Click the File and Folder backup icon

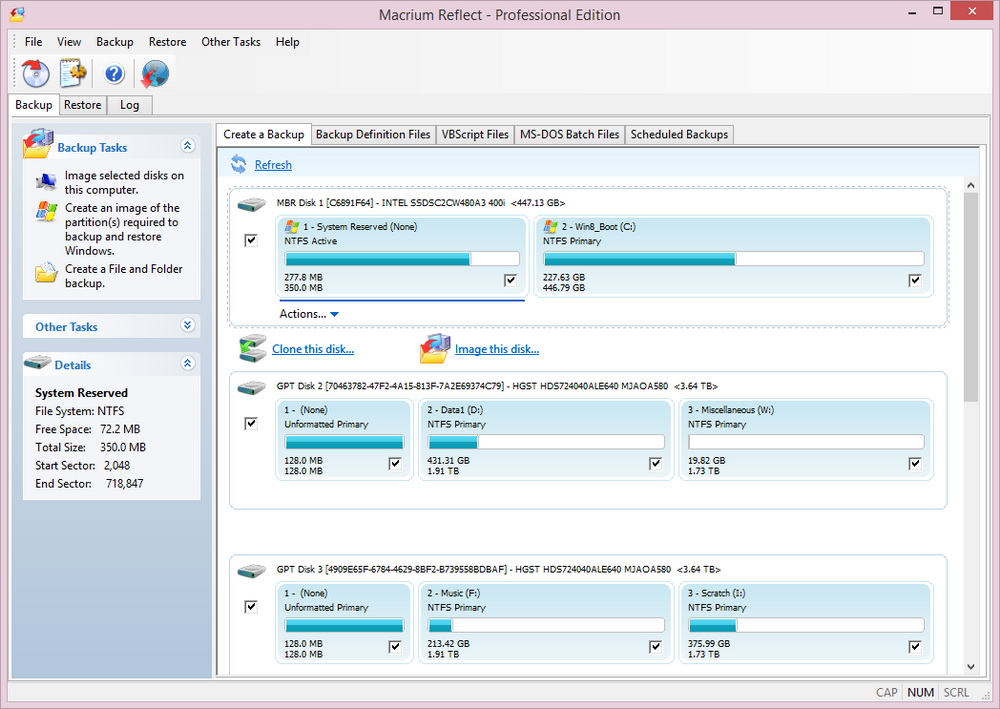pos(46,272)
